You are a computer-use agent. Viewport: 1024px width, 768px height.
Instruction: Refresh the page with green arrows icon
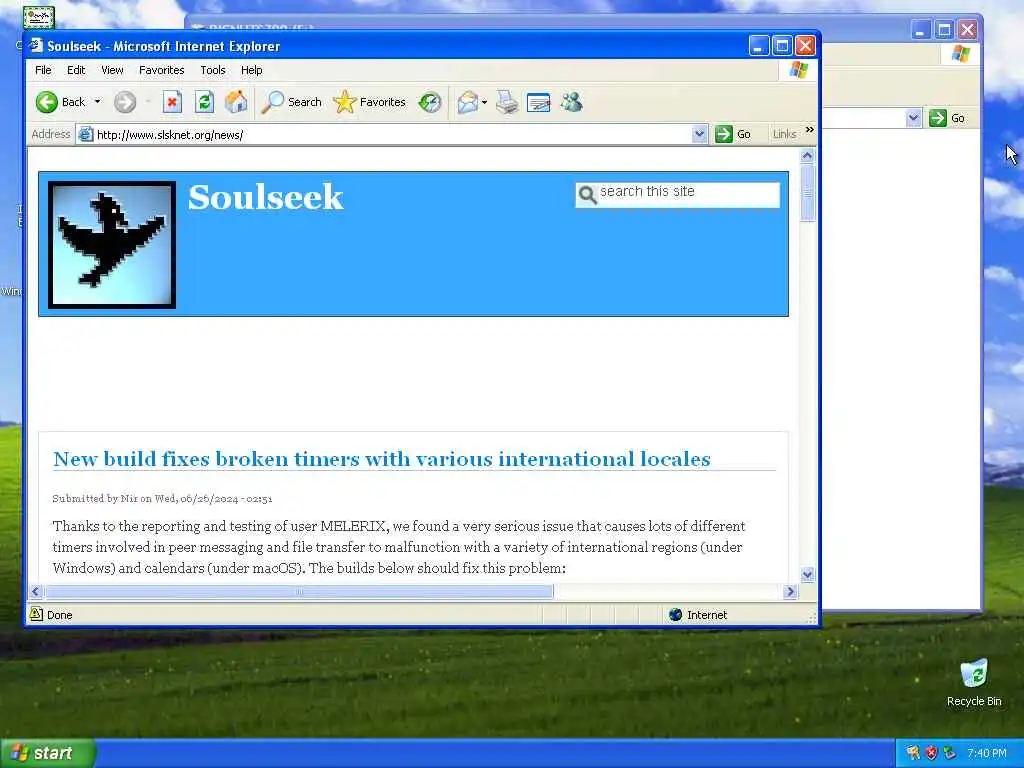(204, 102)
